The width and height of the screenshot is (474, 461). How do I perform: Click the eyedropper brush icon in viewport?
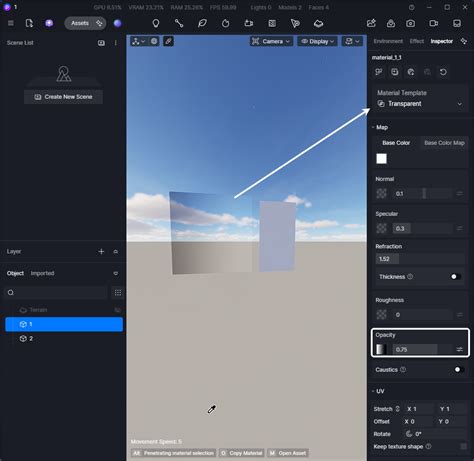coord(168,41)
